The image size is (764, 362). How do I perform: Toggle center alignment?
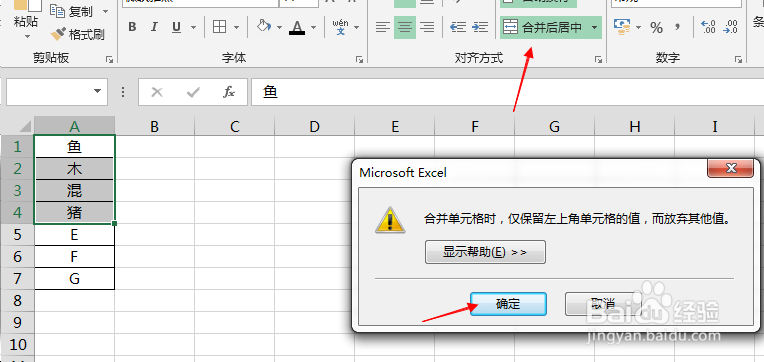pos(405,27)
